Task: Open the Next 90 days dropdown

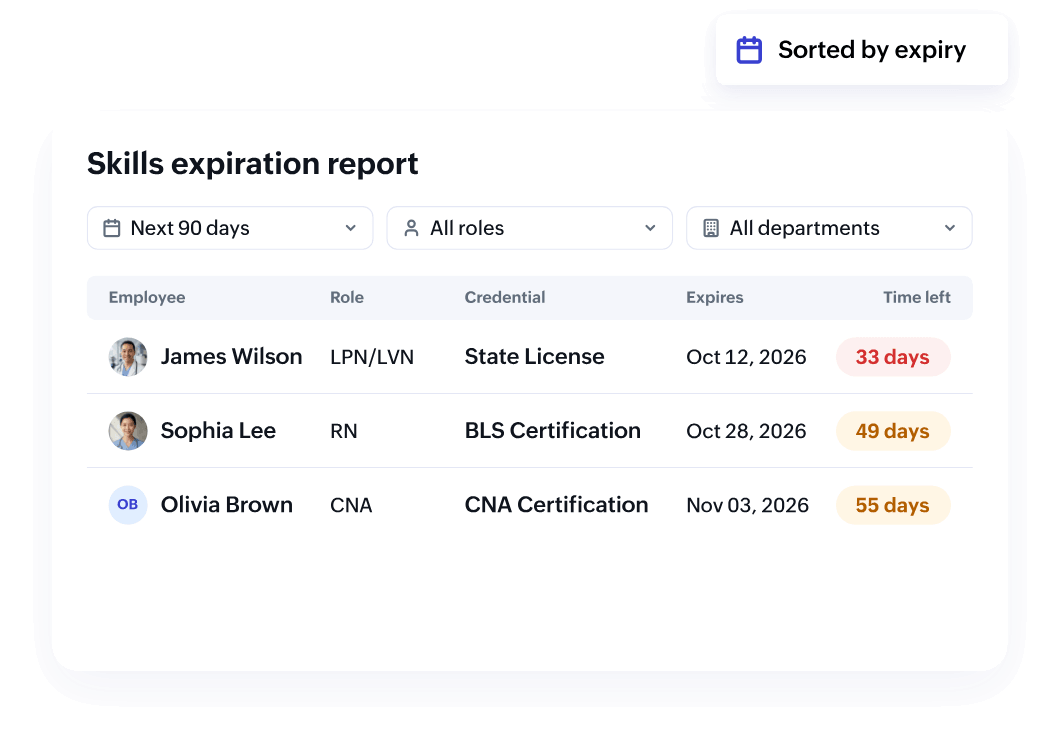Action: tap(230, 228)
